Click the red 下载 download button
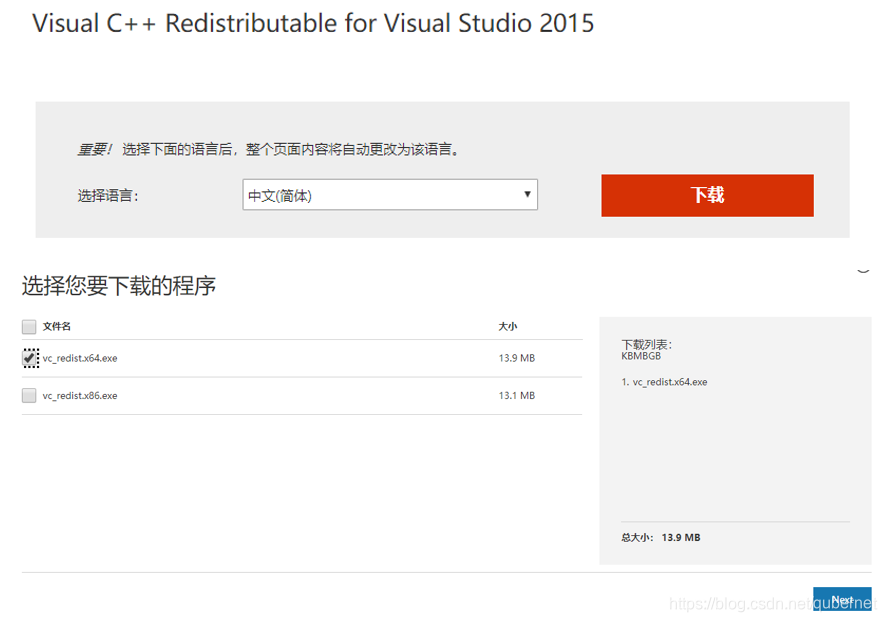 pyautogui.click(x=707, y=195)
